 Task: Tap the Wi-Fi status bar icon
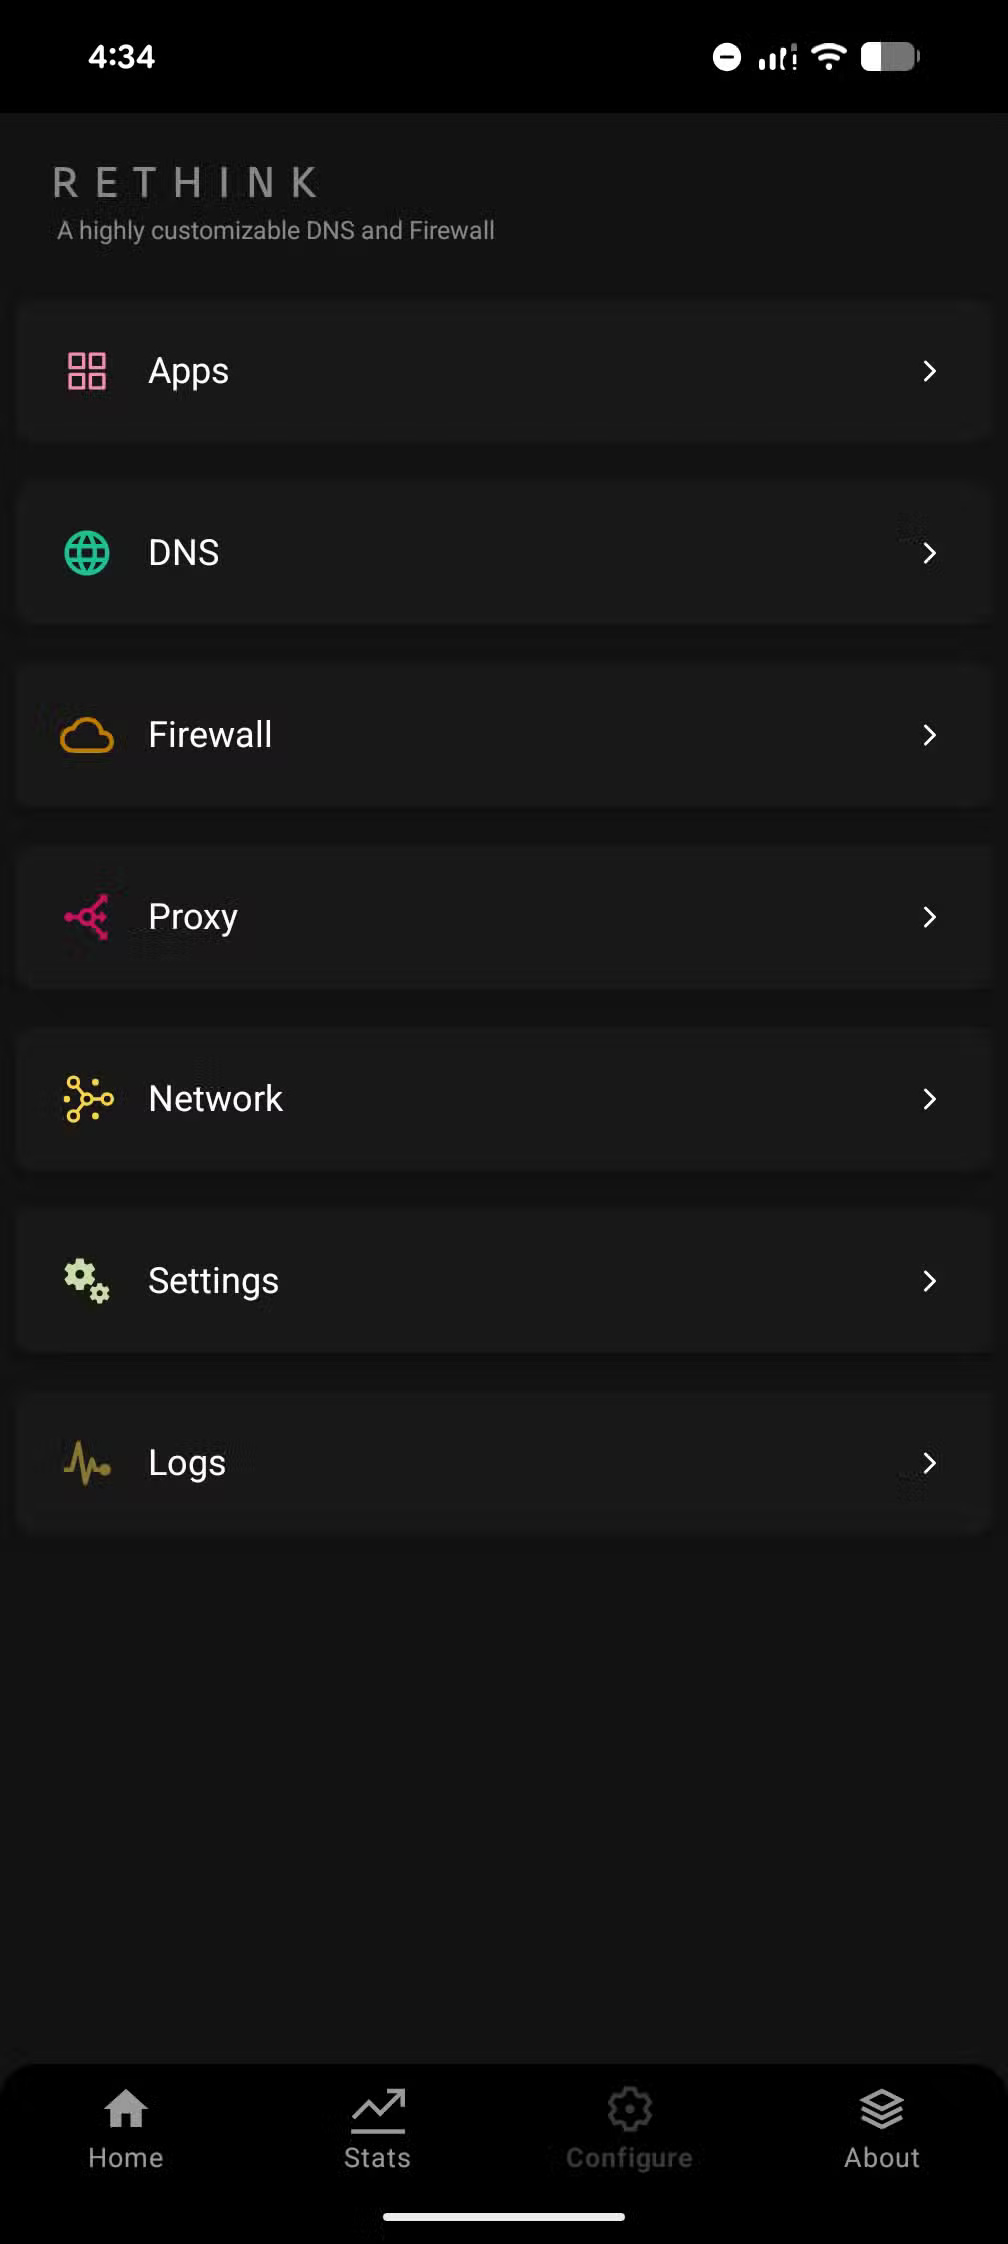(829, 56)
